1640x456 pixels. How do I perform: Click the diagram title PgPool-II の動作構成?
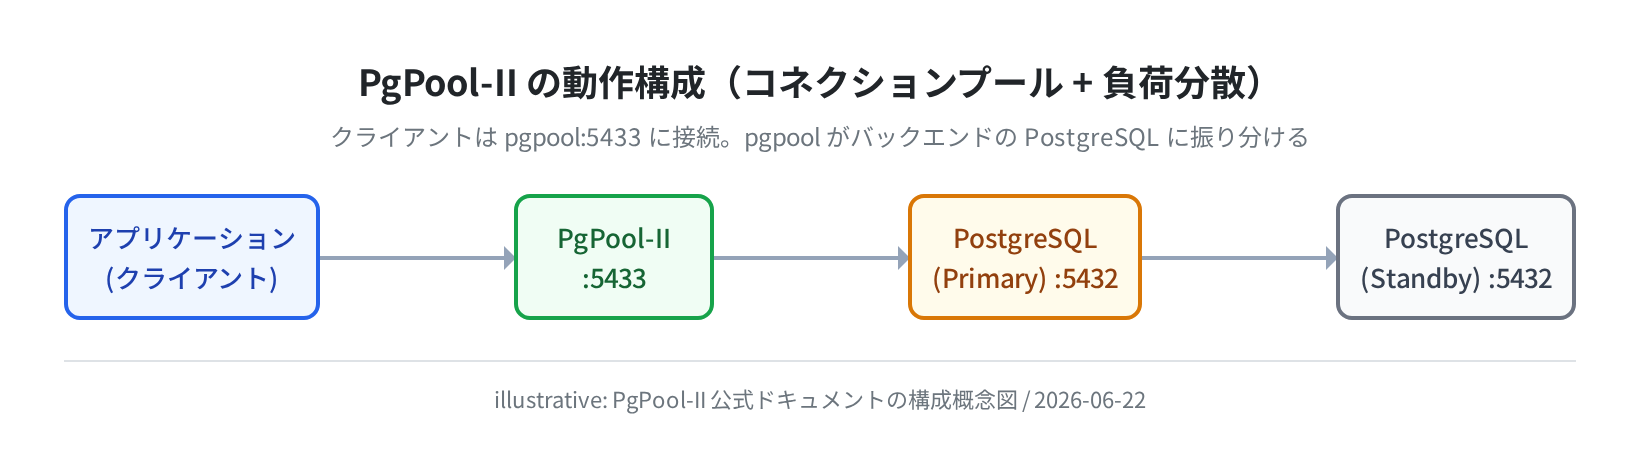click(532, 83)
